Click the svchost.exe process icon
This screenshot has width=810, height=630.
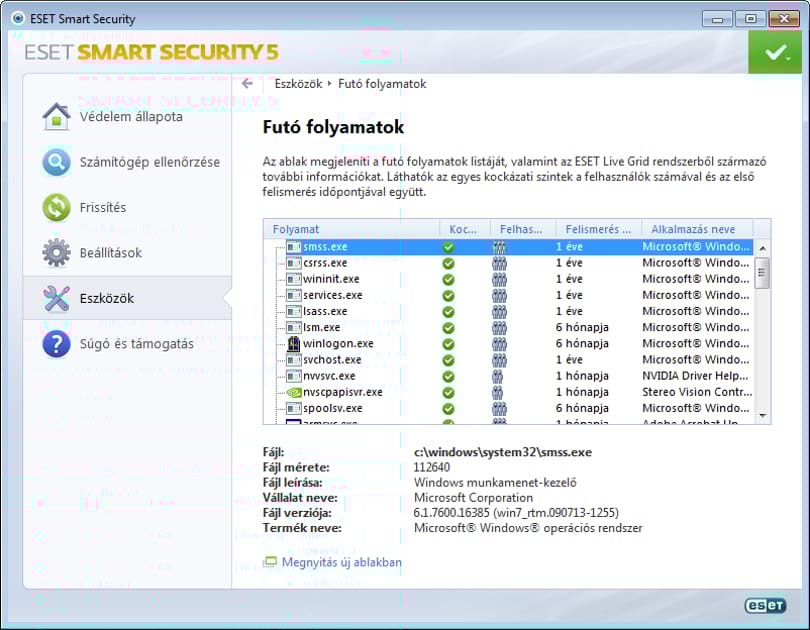(x=293, y=360)
